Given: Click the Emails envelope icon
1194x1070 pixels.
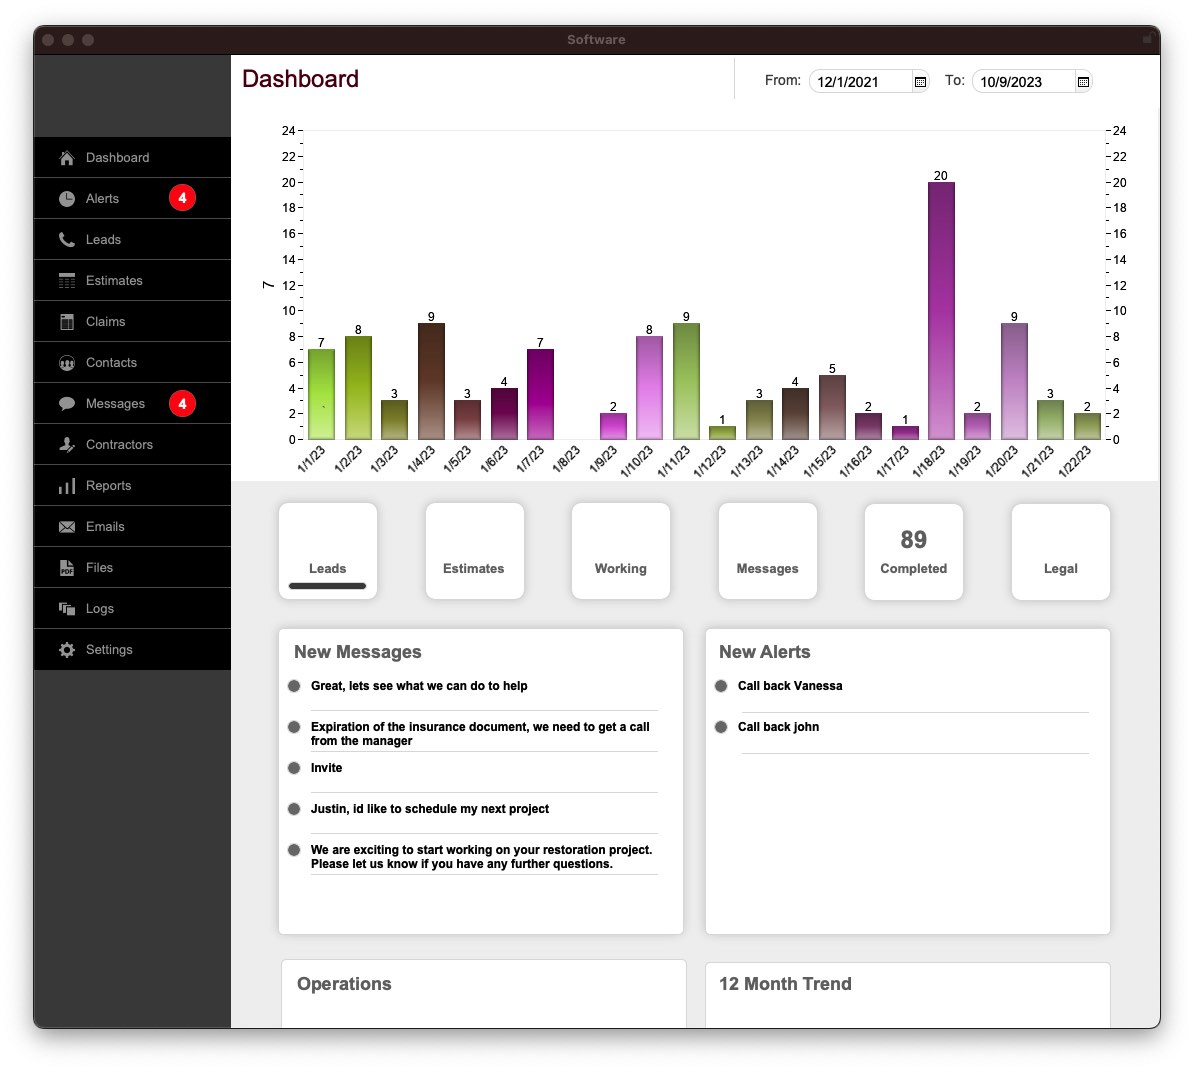Looking at the screenshot, I should click(x=67, y=527).
